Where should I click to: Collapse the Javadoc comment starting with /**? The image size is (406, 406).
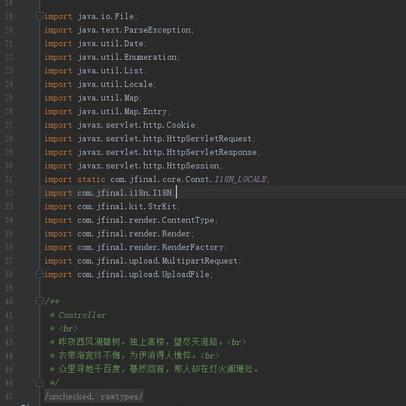pyautogui.click(x=39, y=301)
